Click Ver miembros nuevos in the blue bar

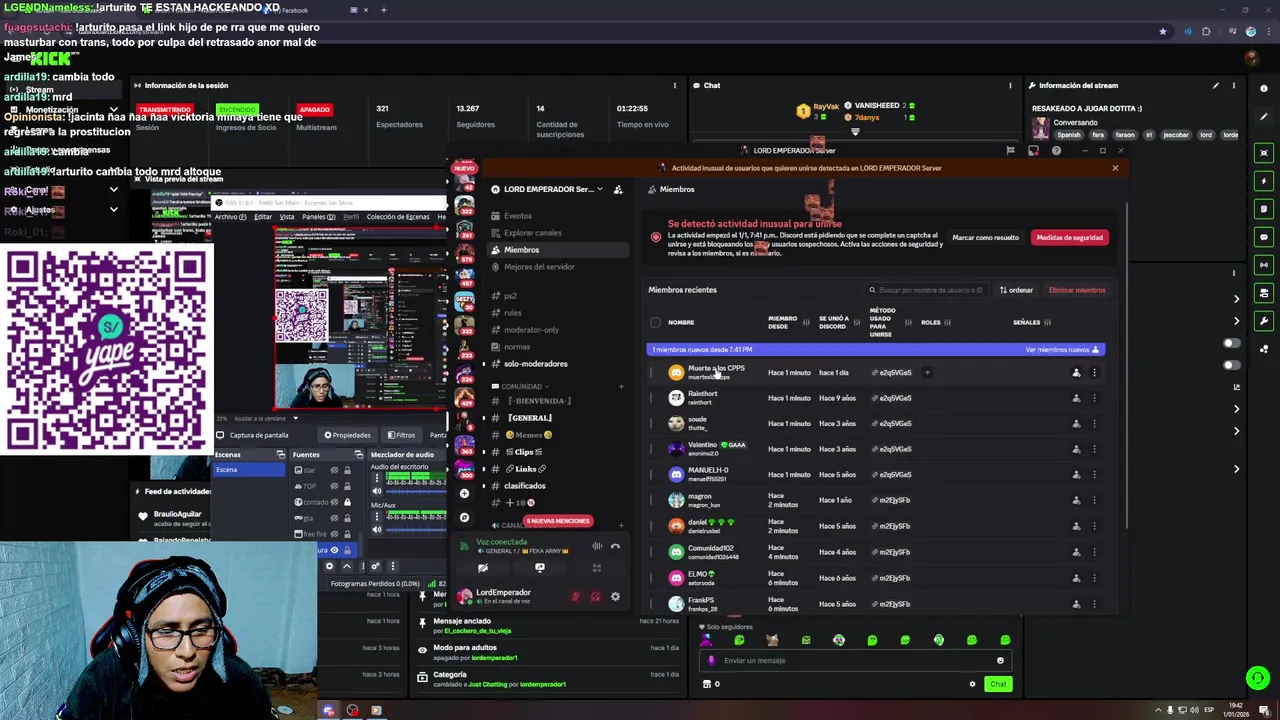(1062, 350)
